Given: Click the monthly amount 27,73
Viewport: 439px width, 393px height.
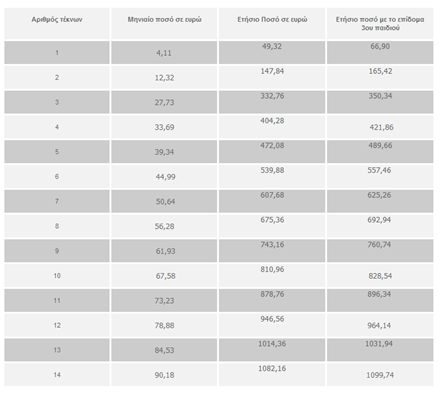Looking at the screenshot, I should (164, 102).
